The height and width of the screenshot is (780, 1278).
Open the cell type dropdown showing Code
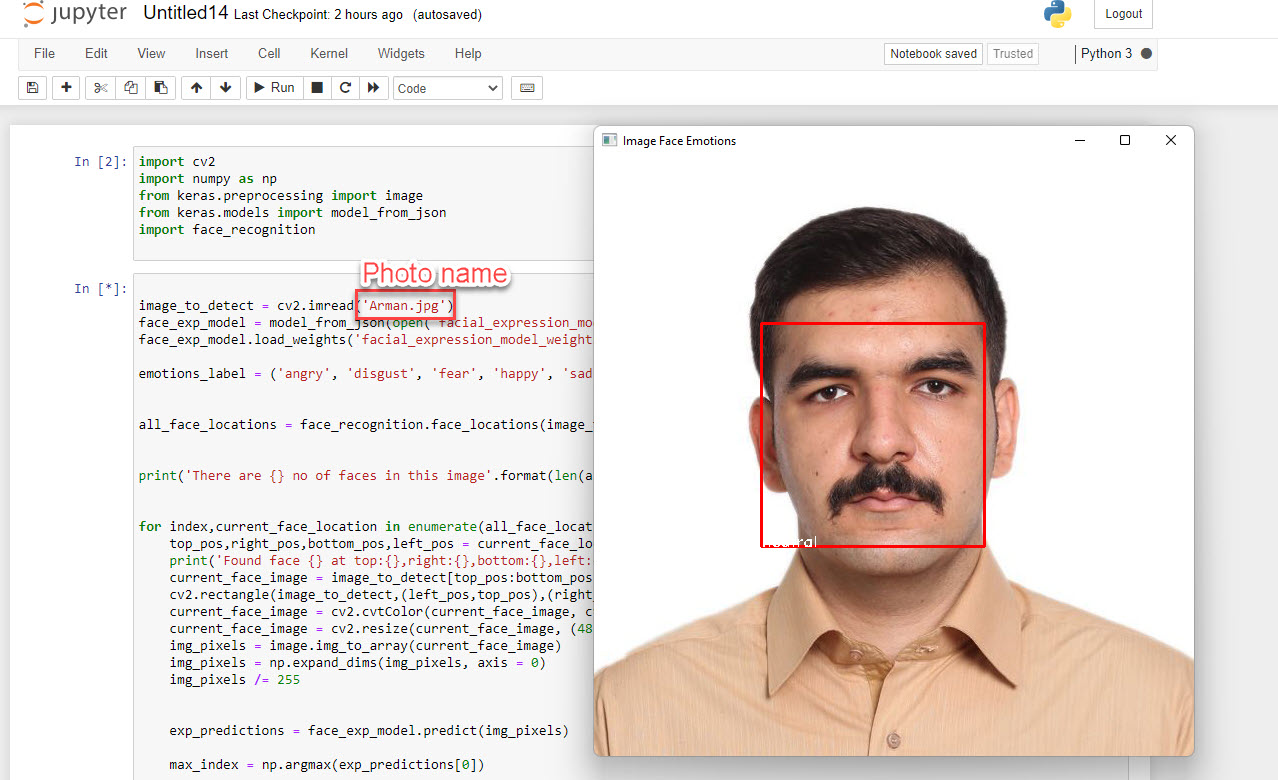coord(447,88)
